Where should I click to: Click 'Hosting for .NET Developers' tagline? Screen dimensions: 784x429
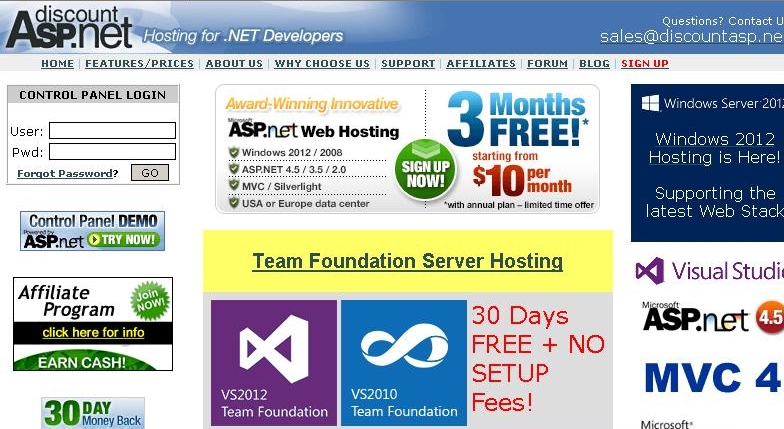click(243, 36)
